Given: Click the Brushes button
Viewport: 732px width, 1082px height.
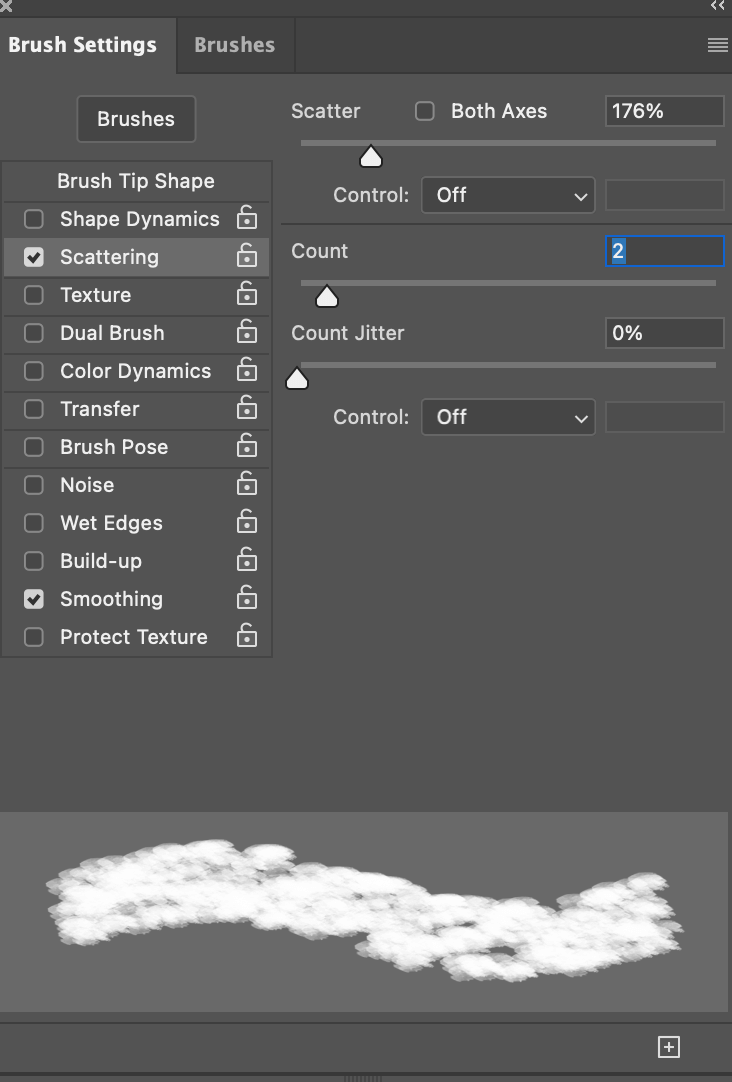Looking at the screenshot, I should click(x=136, y=119).
